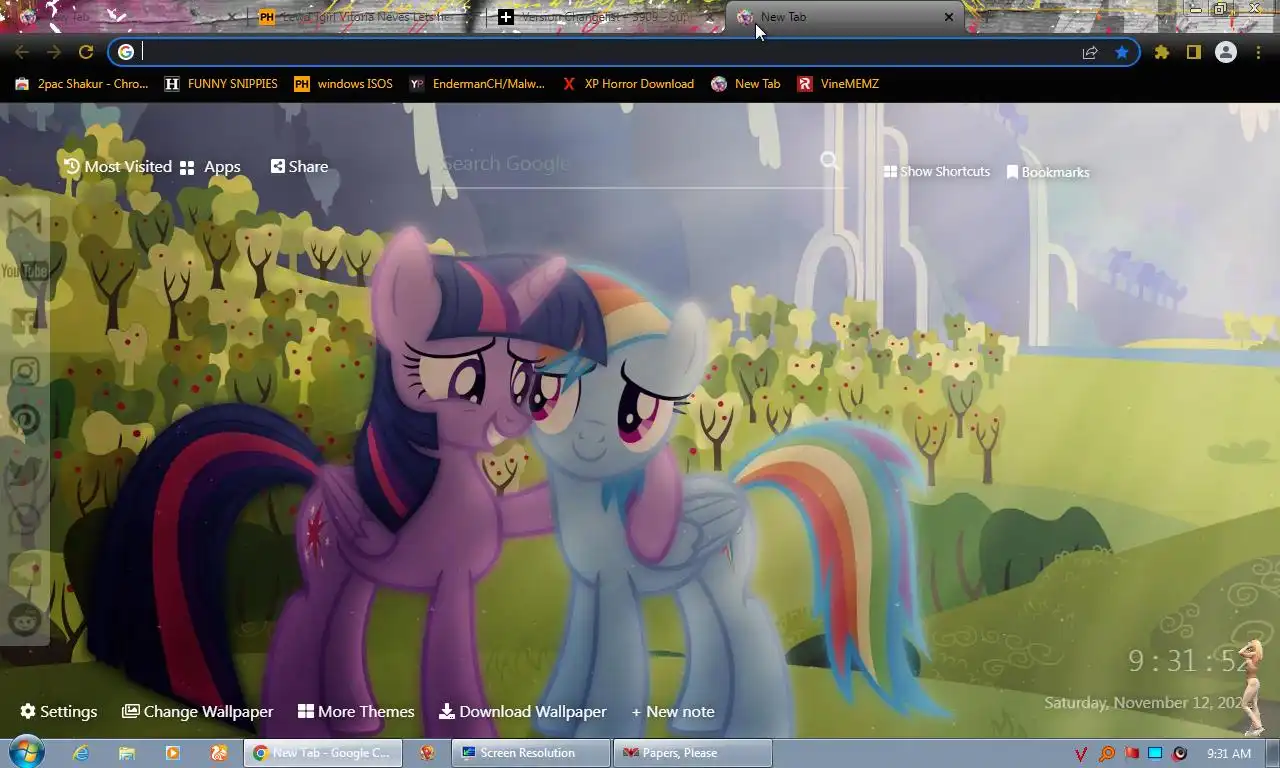Switch to the first browser tab

pyautogui.click(x=125, y=17)
